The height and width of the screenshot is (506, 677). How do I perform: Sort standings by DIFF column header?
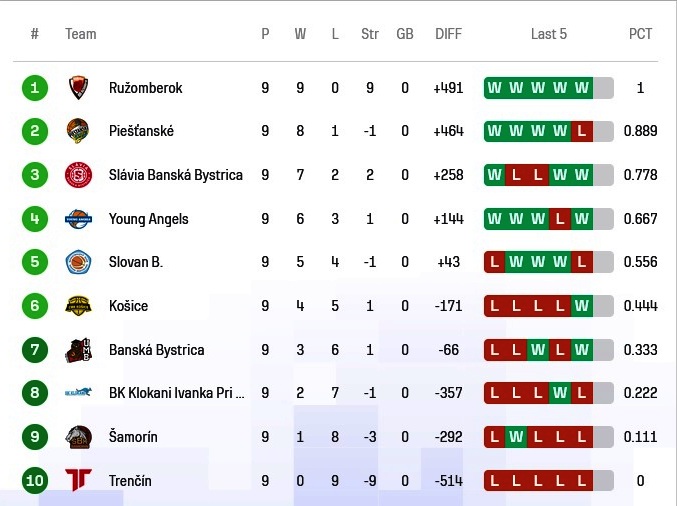tap(448, 34)
